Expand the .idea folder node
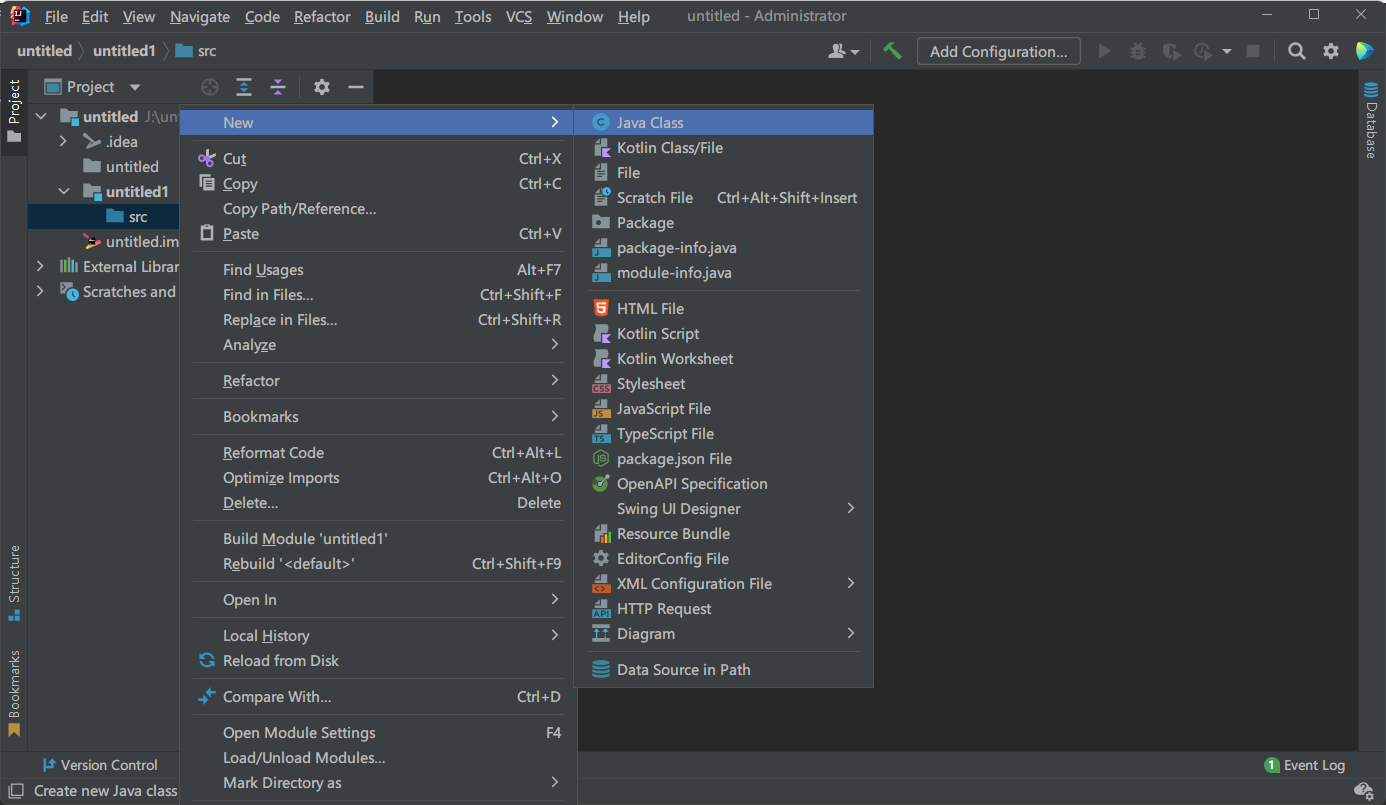The width and height of the screenshot is (1386, 805). [64, 141]
